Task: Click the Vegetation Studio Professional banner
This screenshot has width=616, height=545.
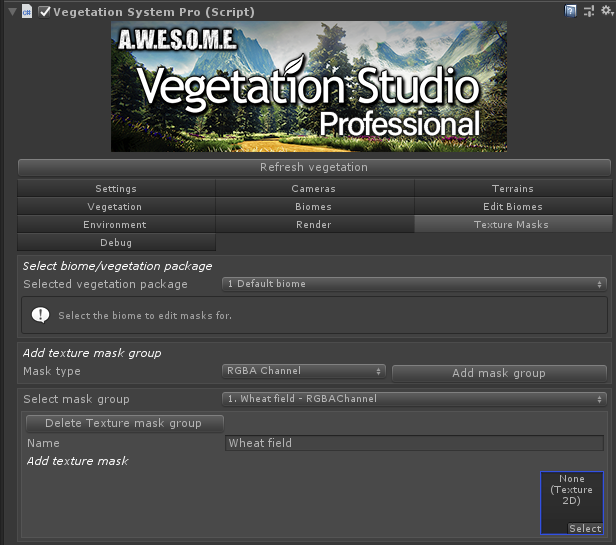Action: 309,86
